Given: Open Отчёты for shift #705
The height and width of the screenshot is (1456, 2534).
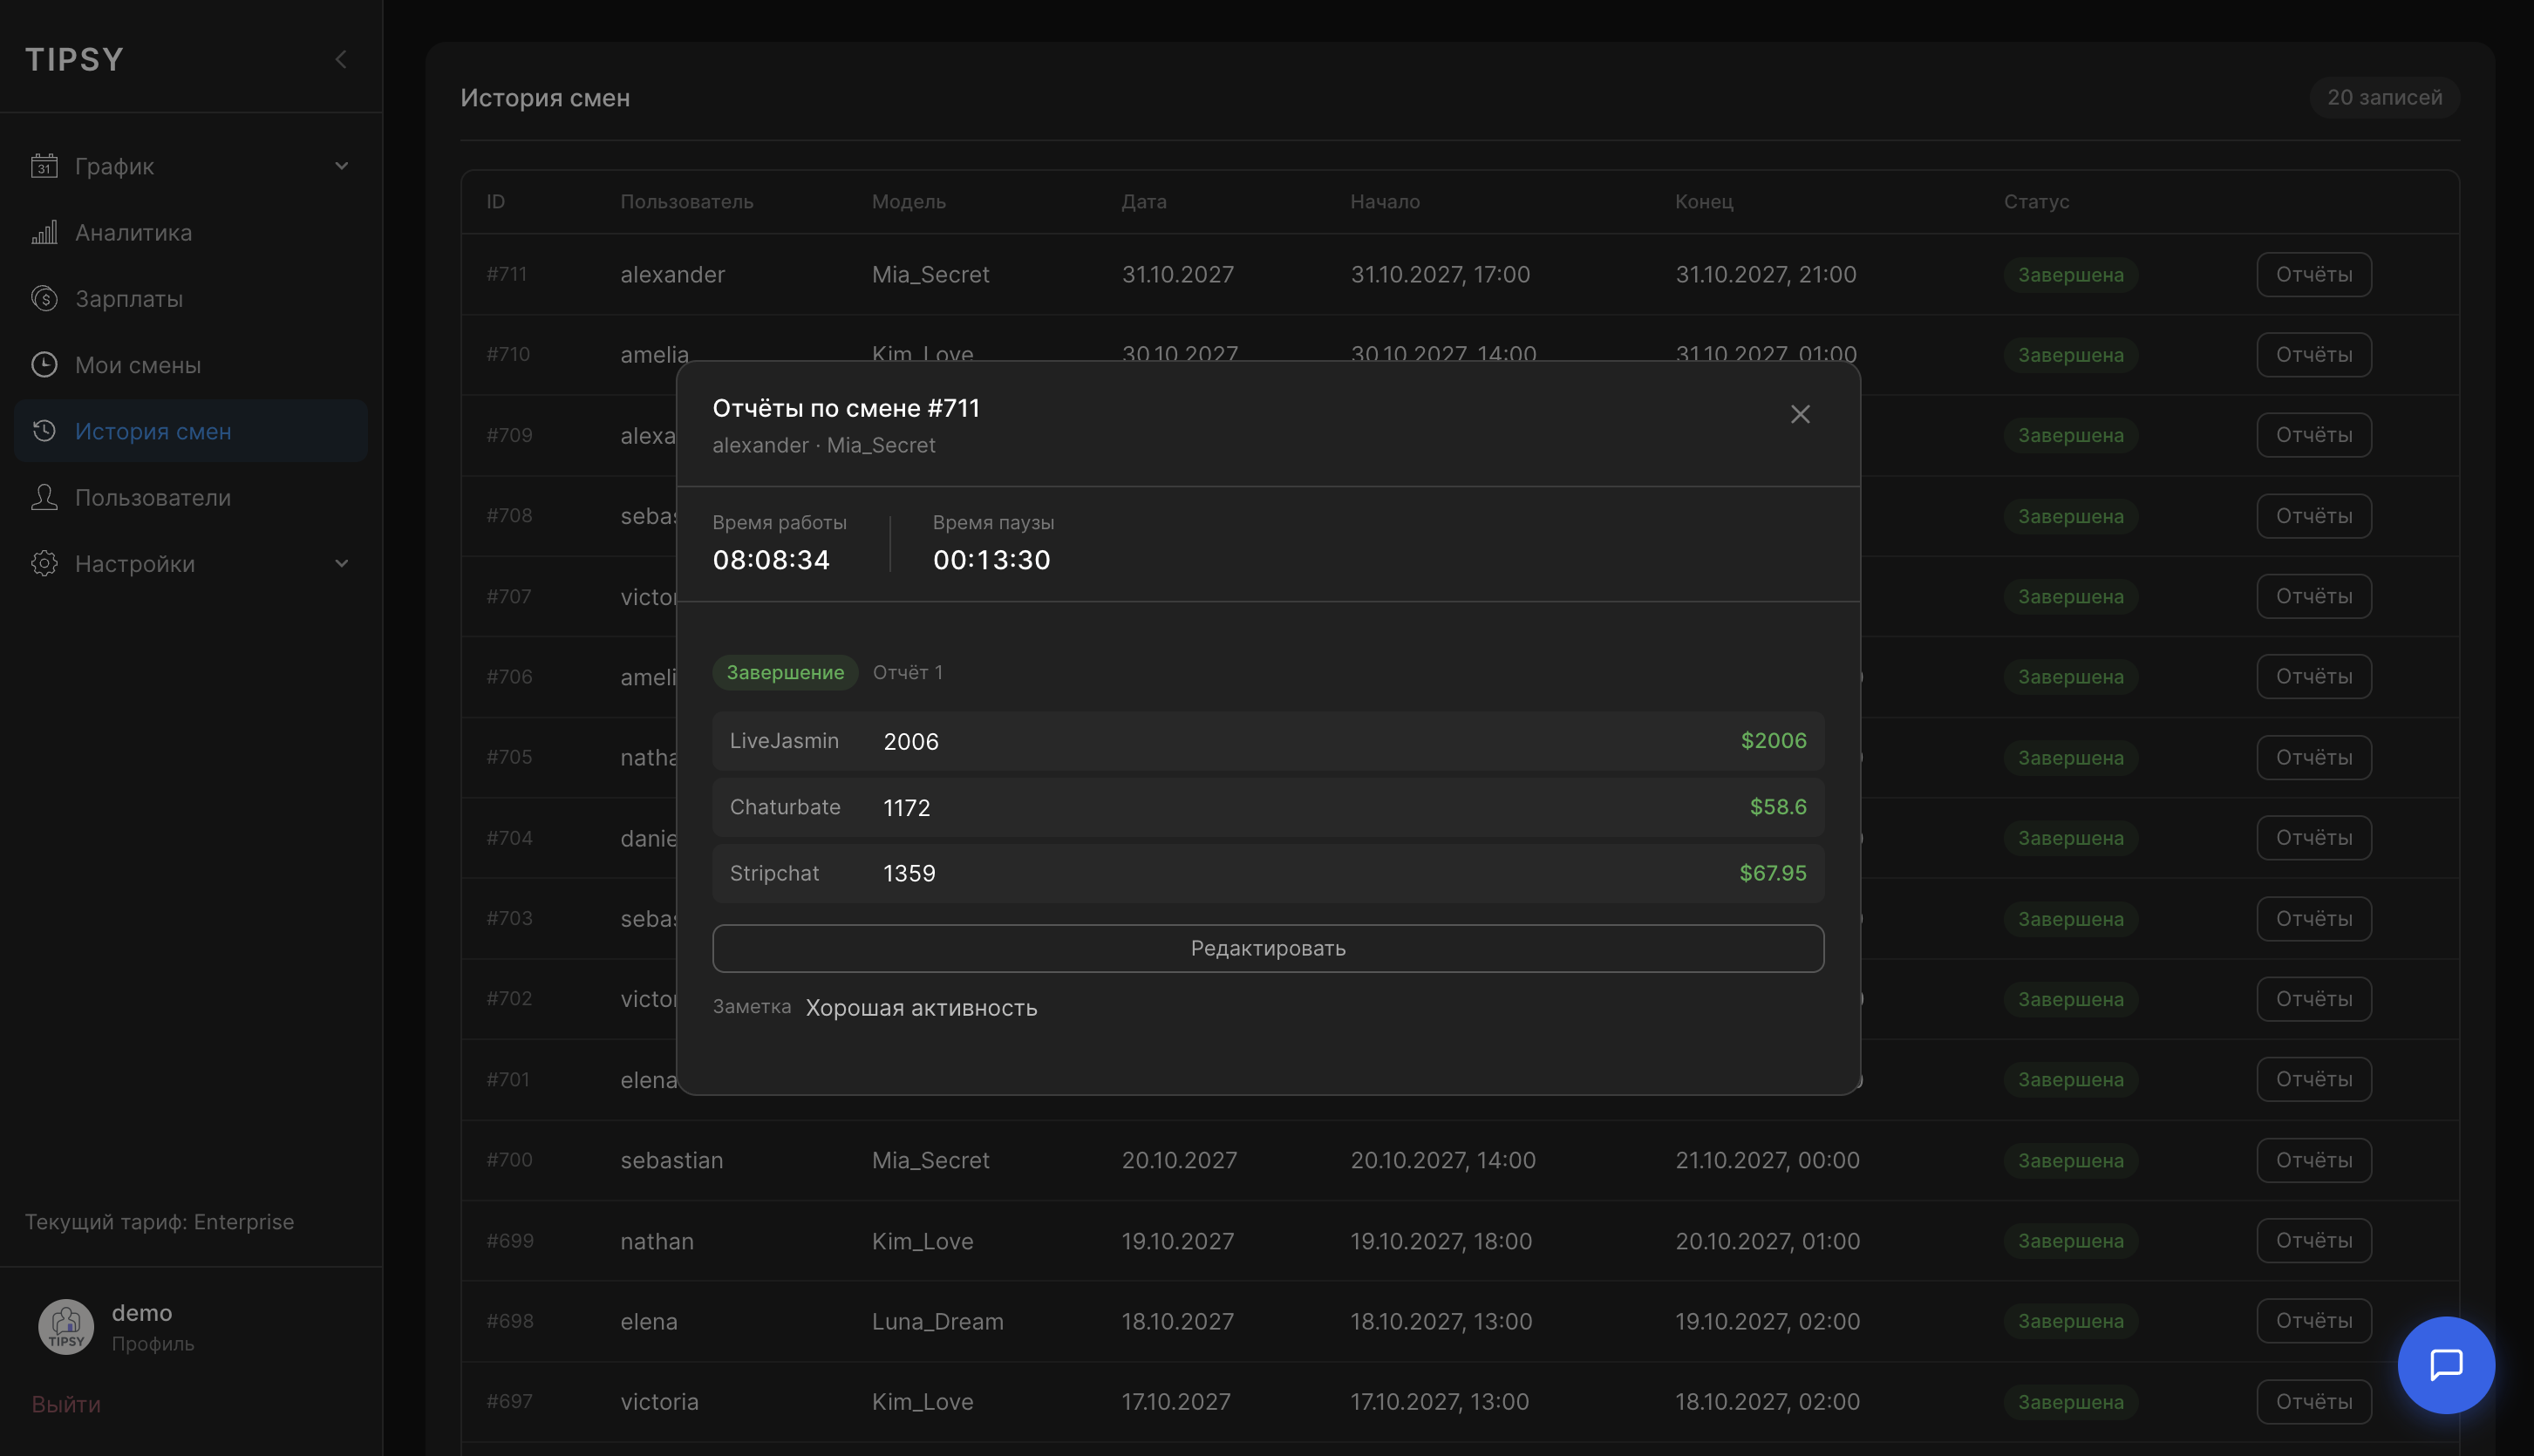Looking at the screenshot, I should point(2314,757).
